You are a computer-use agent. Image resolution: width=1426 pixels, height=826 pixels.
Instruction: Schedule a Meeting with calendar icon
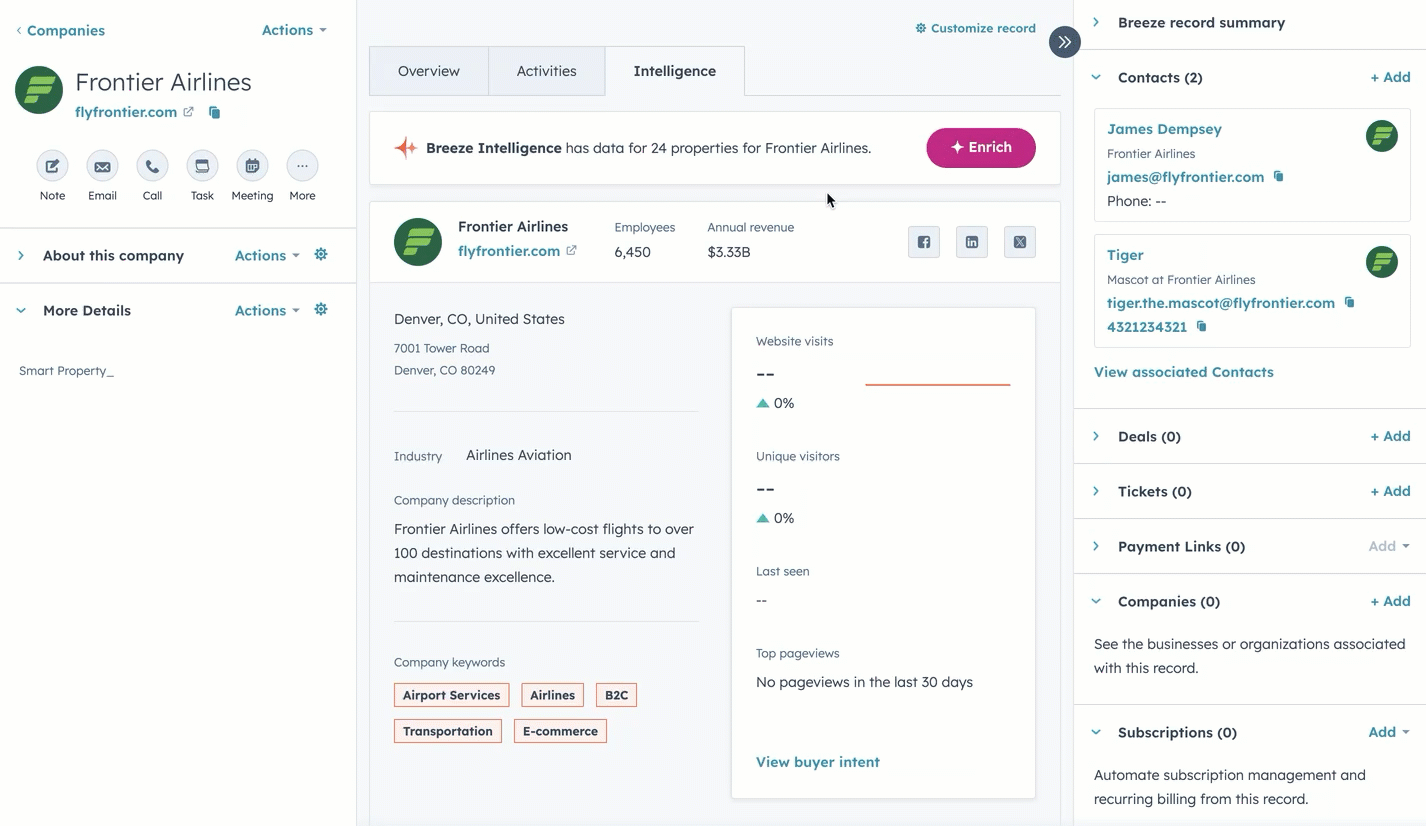point(252,166)
